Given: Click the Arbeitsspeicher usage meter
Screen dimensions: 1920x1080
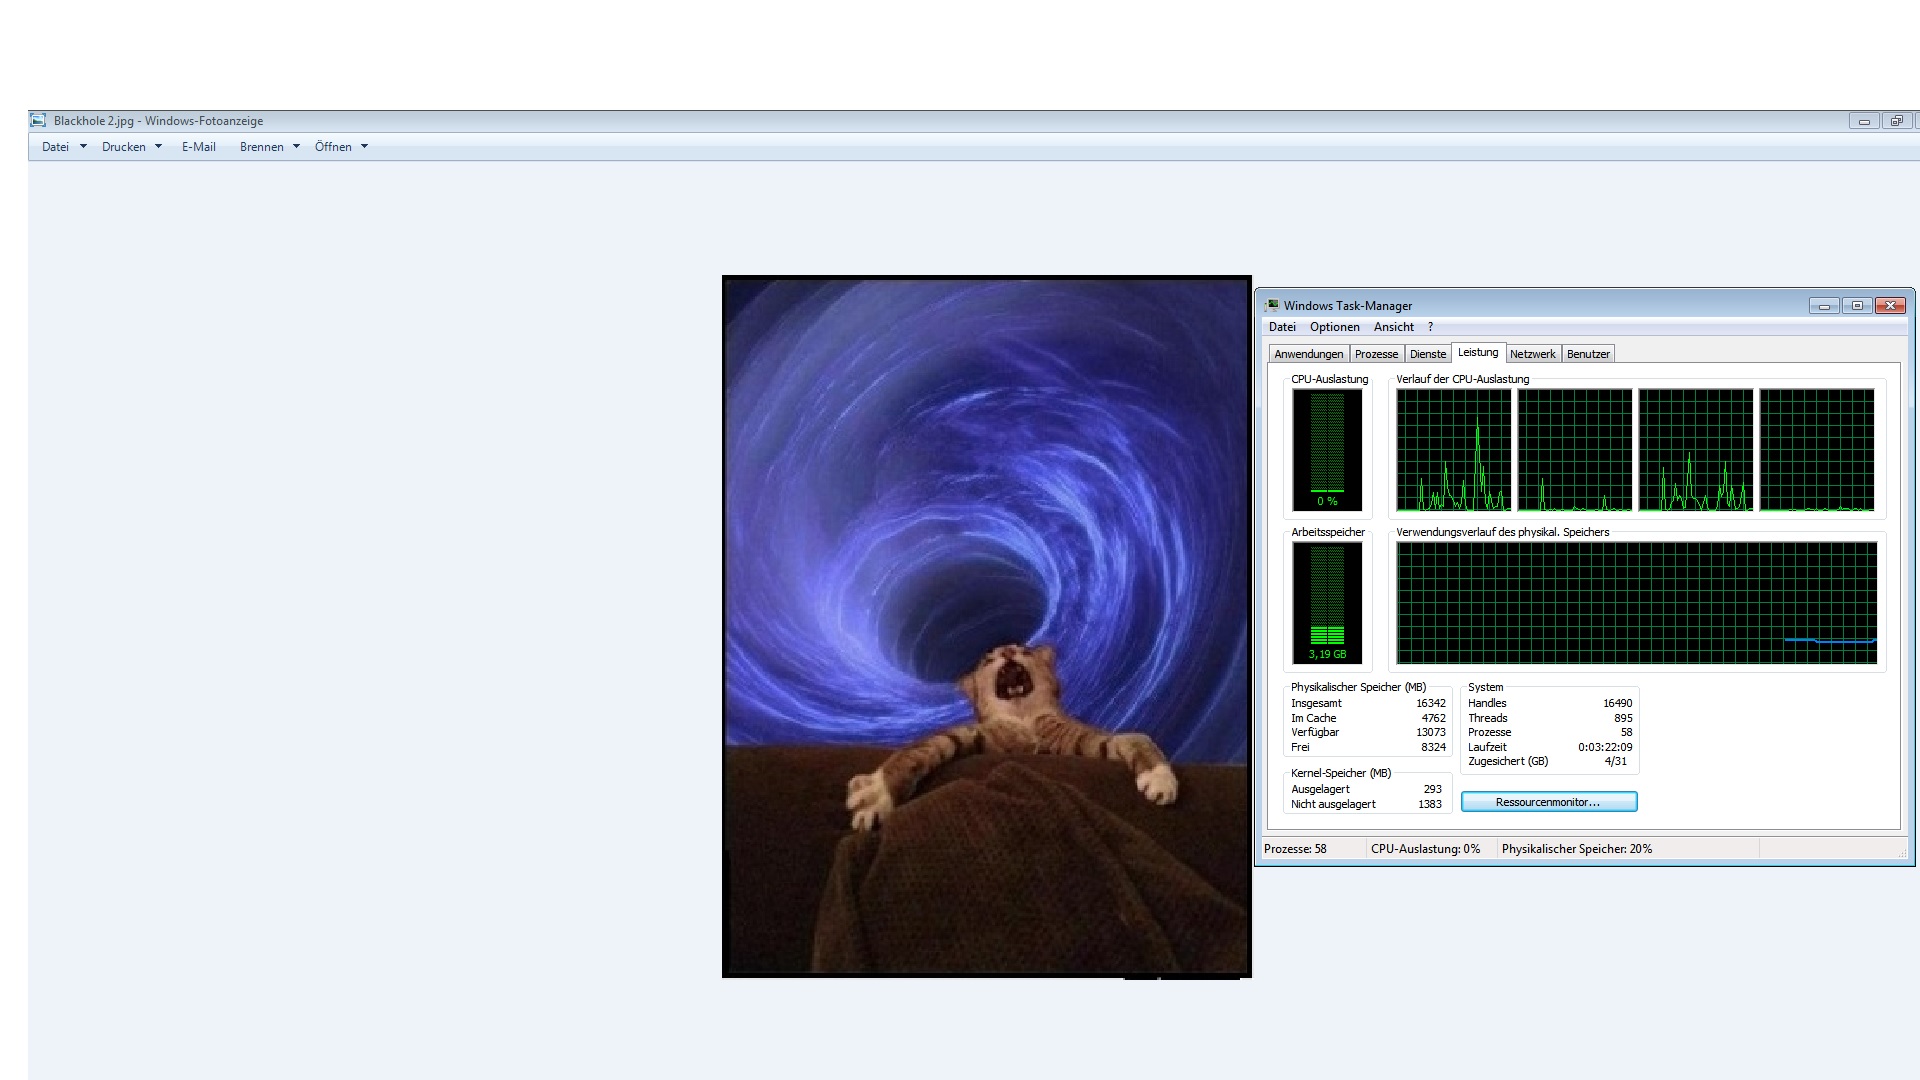Looking at the screenshot, I should coord(1327,602).
